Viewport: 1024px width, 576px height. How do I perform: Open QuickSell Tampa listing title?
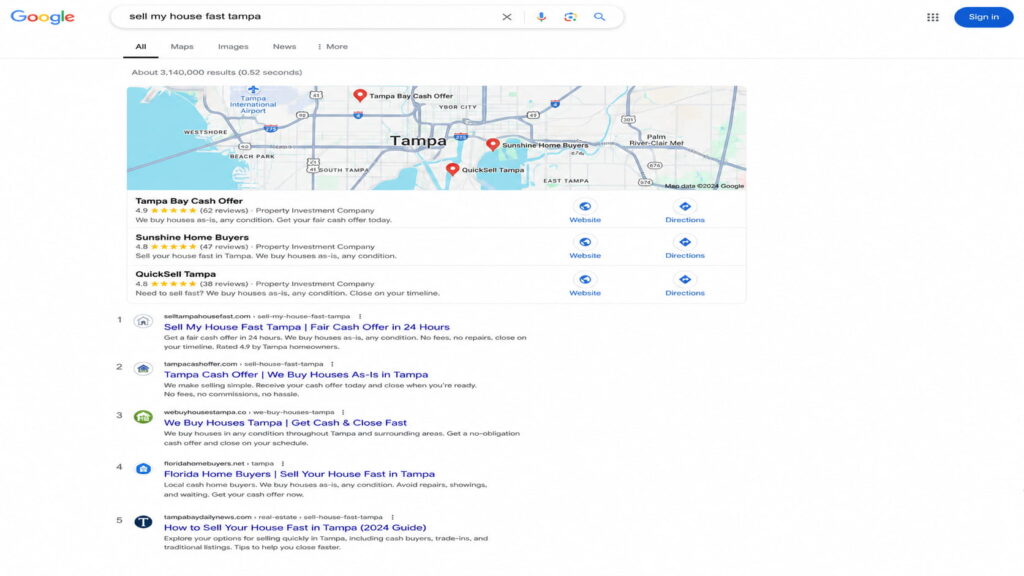point(175,274)
